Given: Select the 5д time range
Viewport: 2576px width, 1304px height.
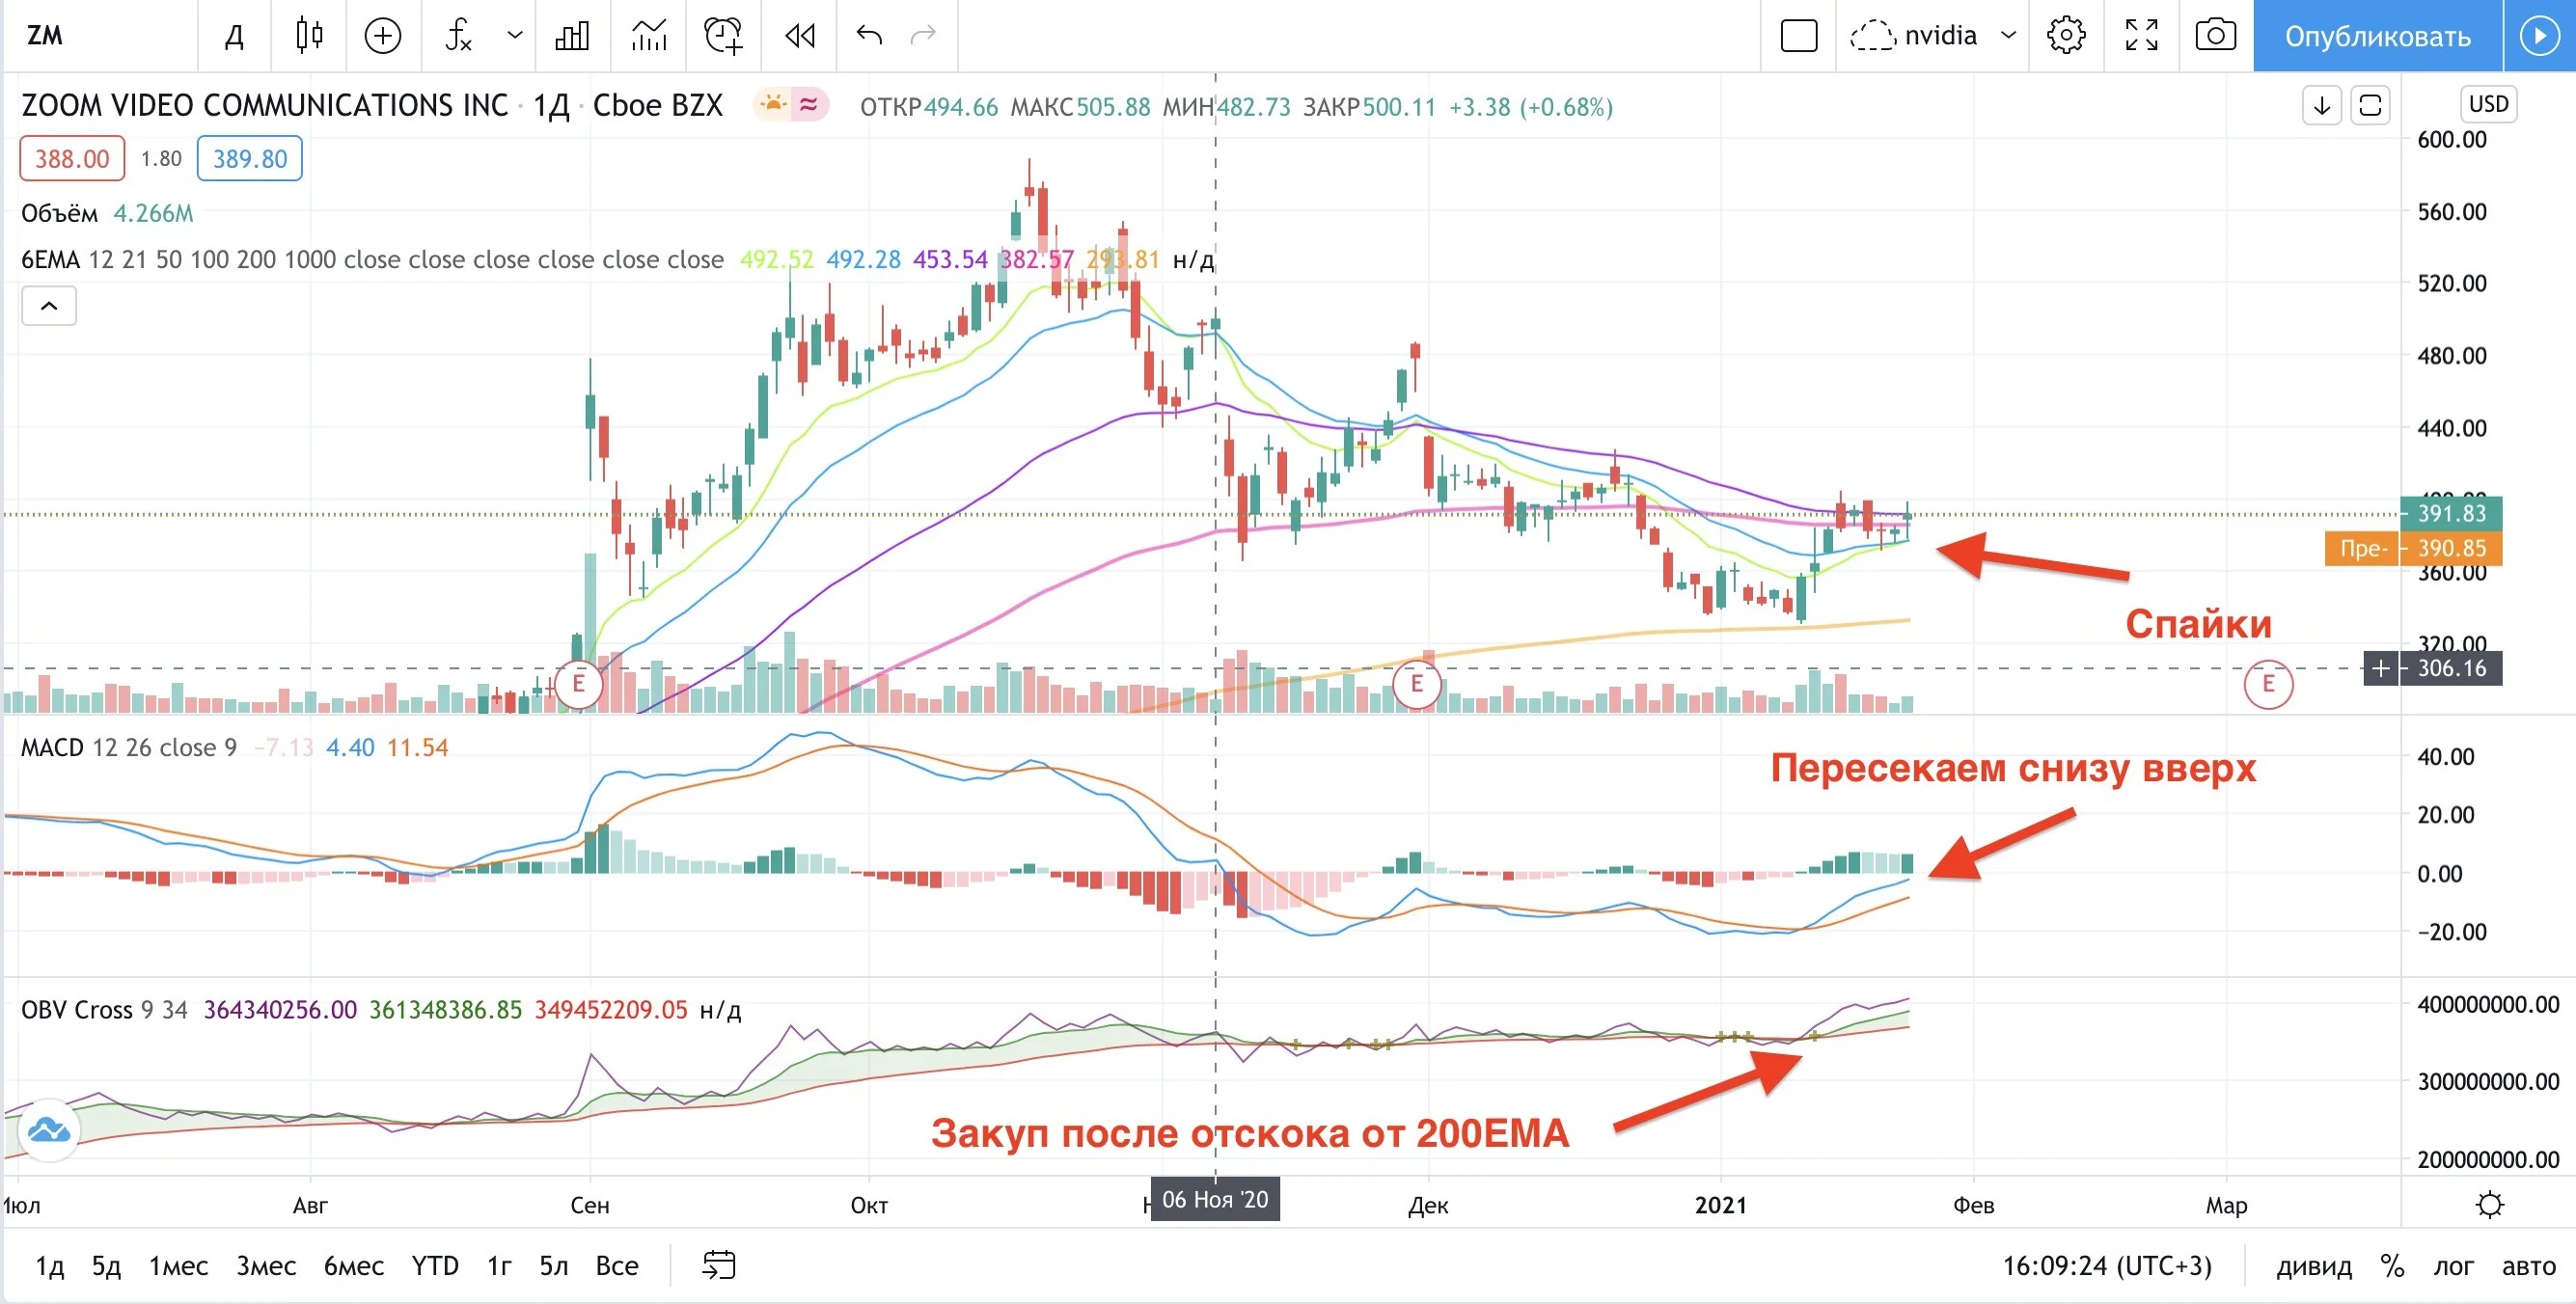Looking at the screenshot, I should [x=106, y=1266].
